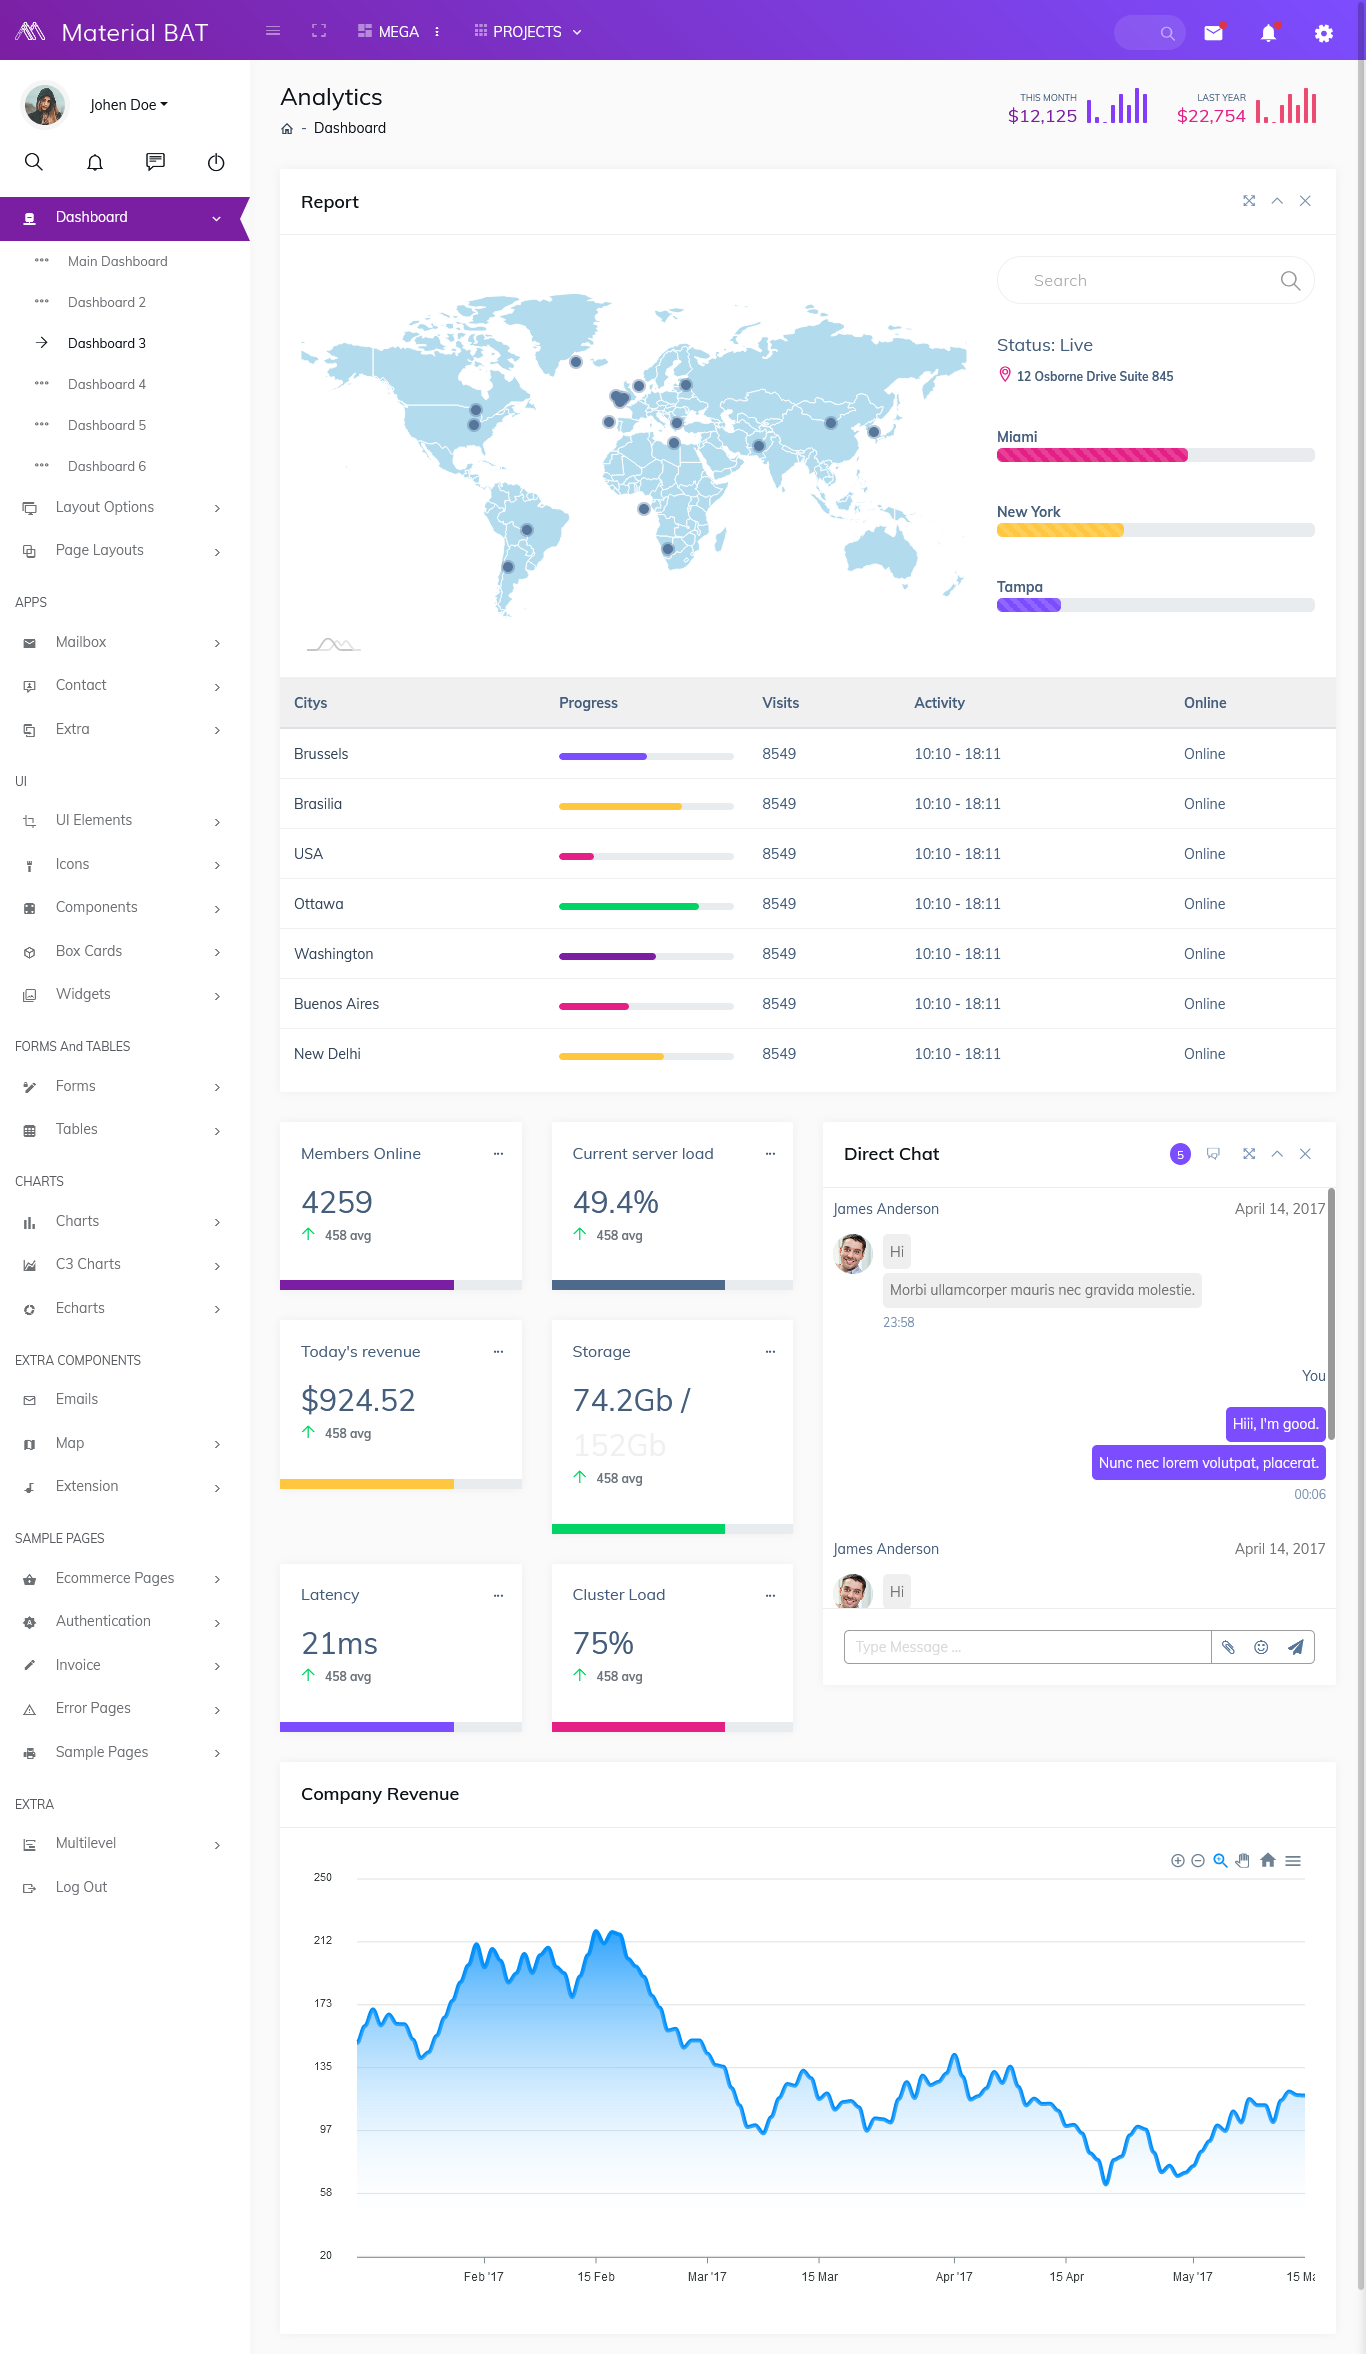Expand Report panel to fullscreen
Screen dimensions: 1366x2354
point(1249,201)
